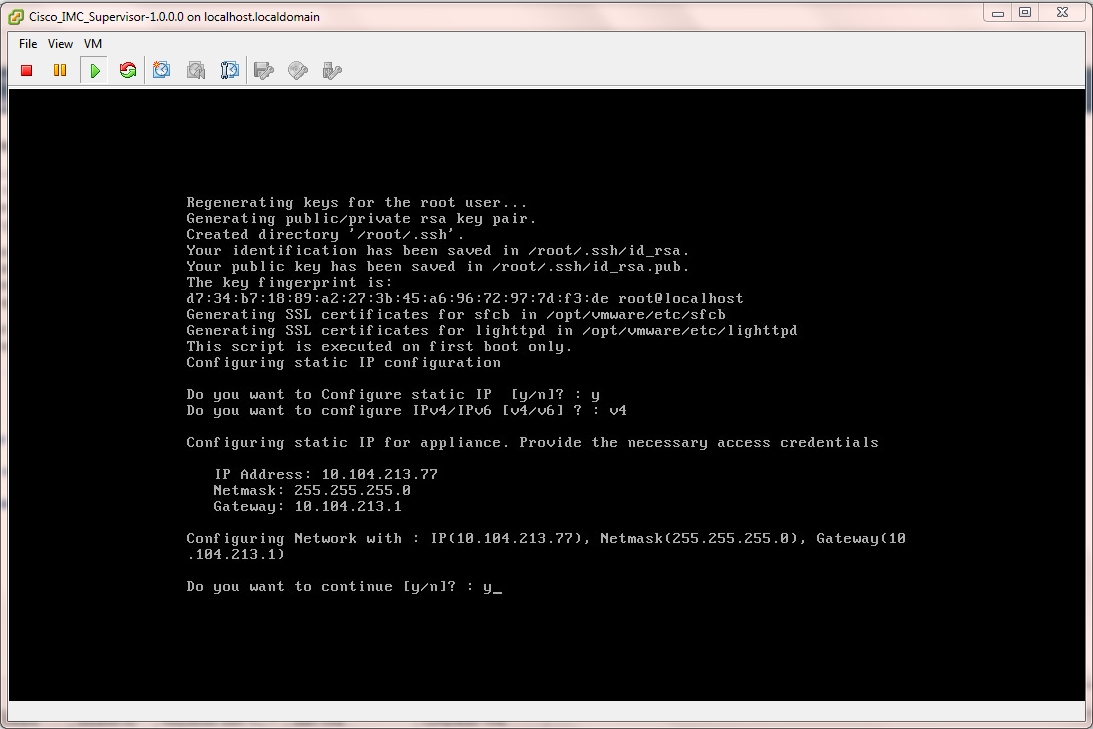Take a snapshot with the clock icon
The width and height of the screenshot is (1093, 729).
162,70
